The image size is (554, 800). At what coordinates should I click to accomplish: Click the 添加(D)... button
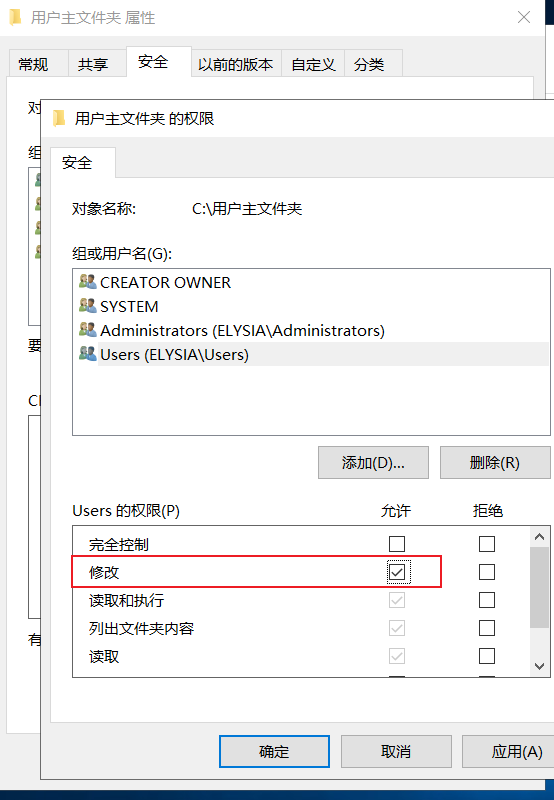point(373,463)
